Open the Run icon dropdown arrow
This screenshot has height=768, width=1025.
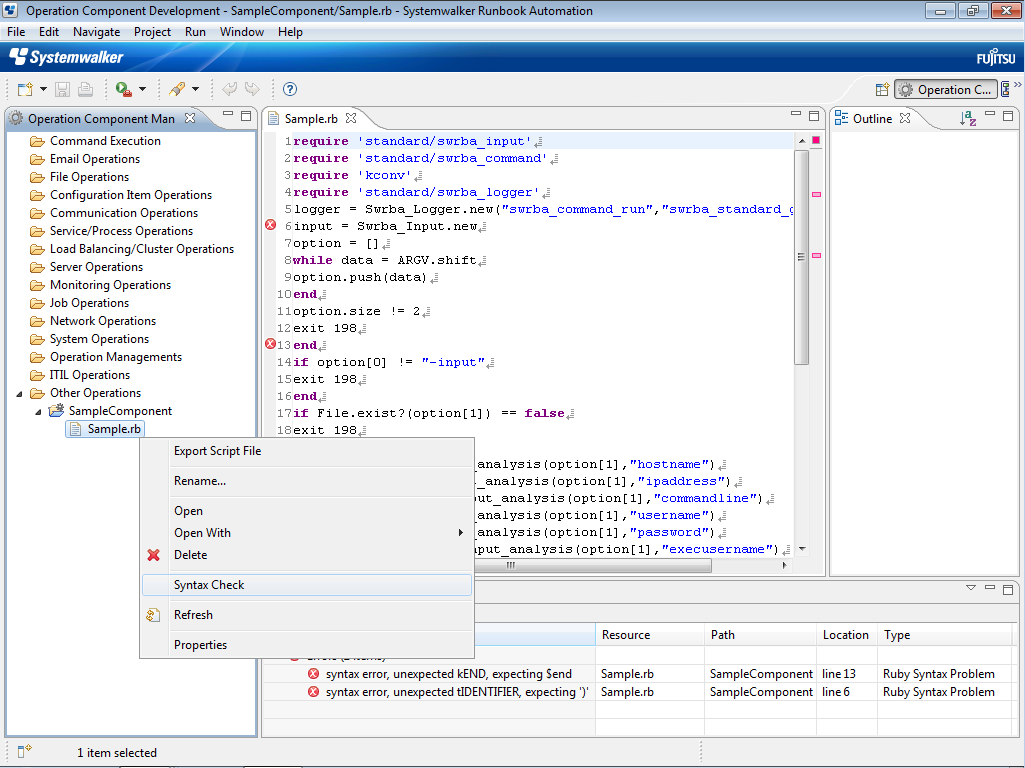point(143,90)
